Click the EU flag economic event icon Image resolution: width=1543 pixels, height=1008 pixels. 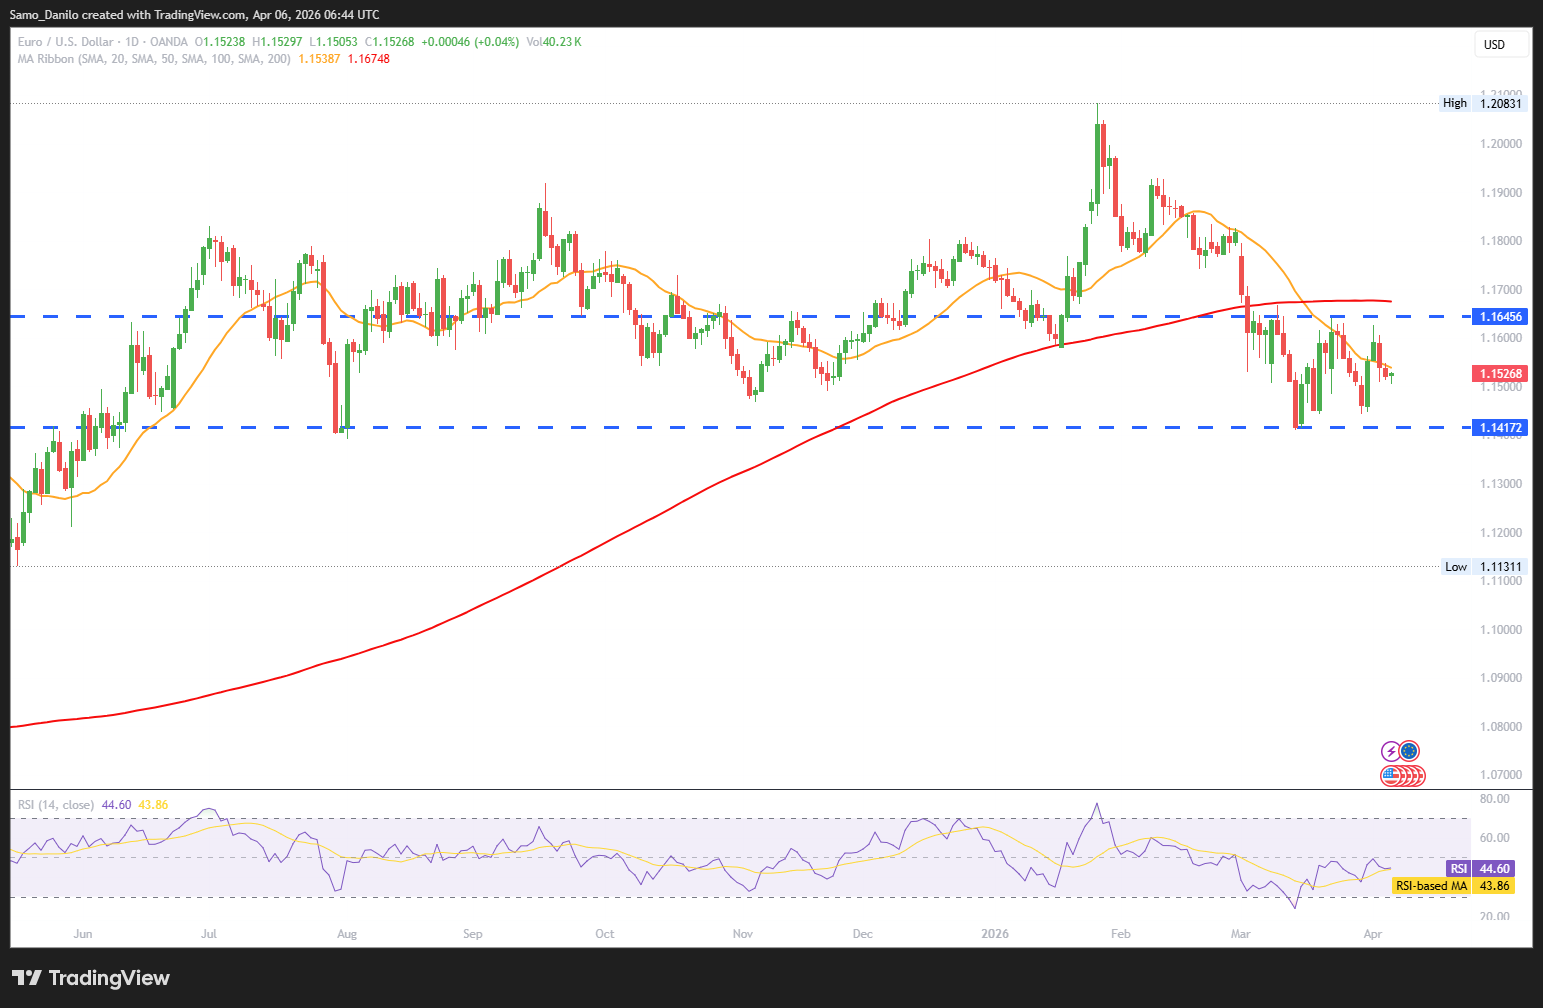click(x=1409, y=751)
